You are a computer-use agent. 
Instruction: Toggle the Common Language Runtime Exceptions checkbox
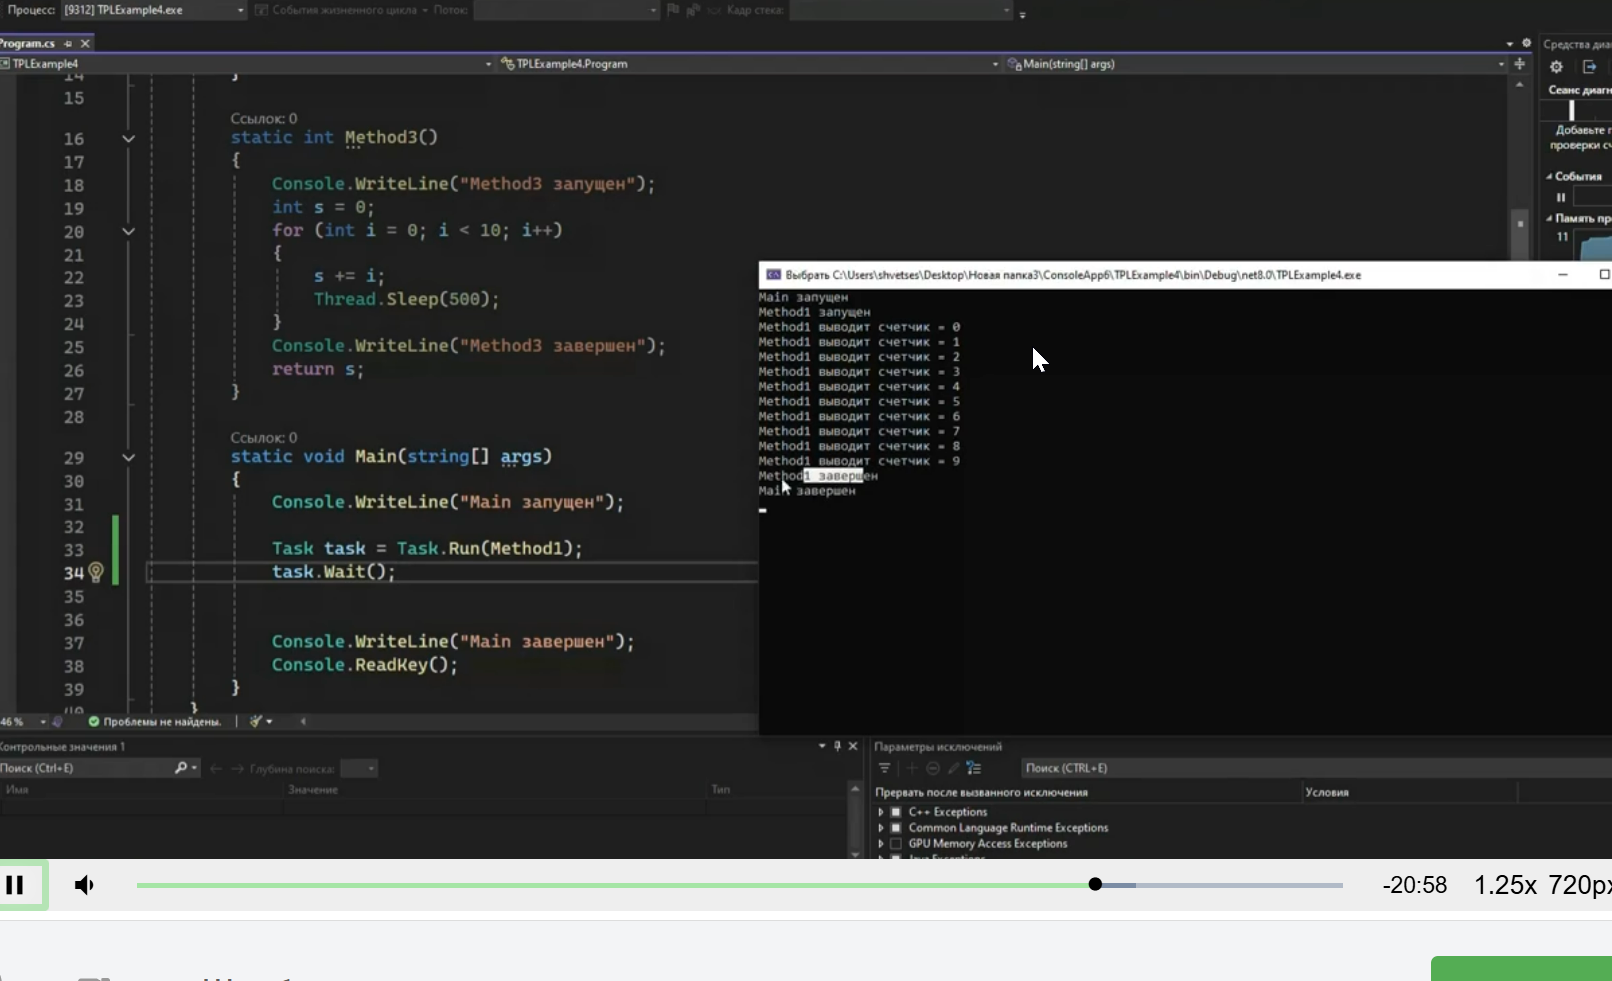click(896, 828)
